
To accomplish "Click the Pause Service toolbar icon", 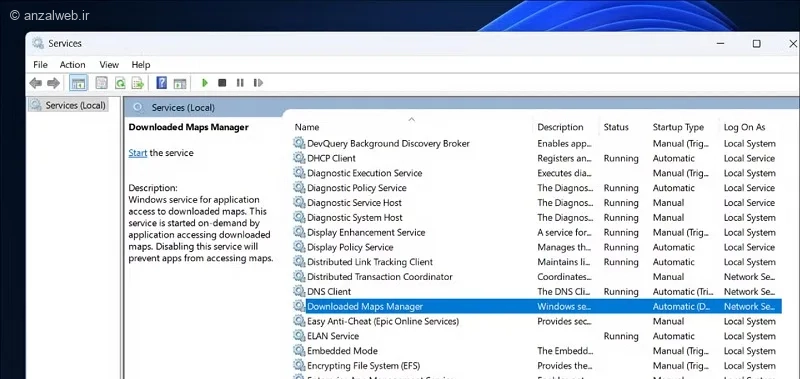I will coord(240,83).
